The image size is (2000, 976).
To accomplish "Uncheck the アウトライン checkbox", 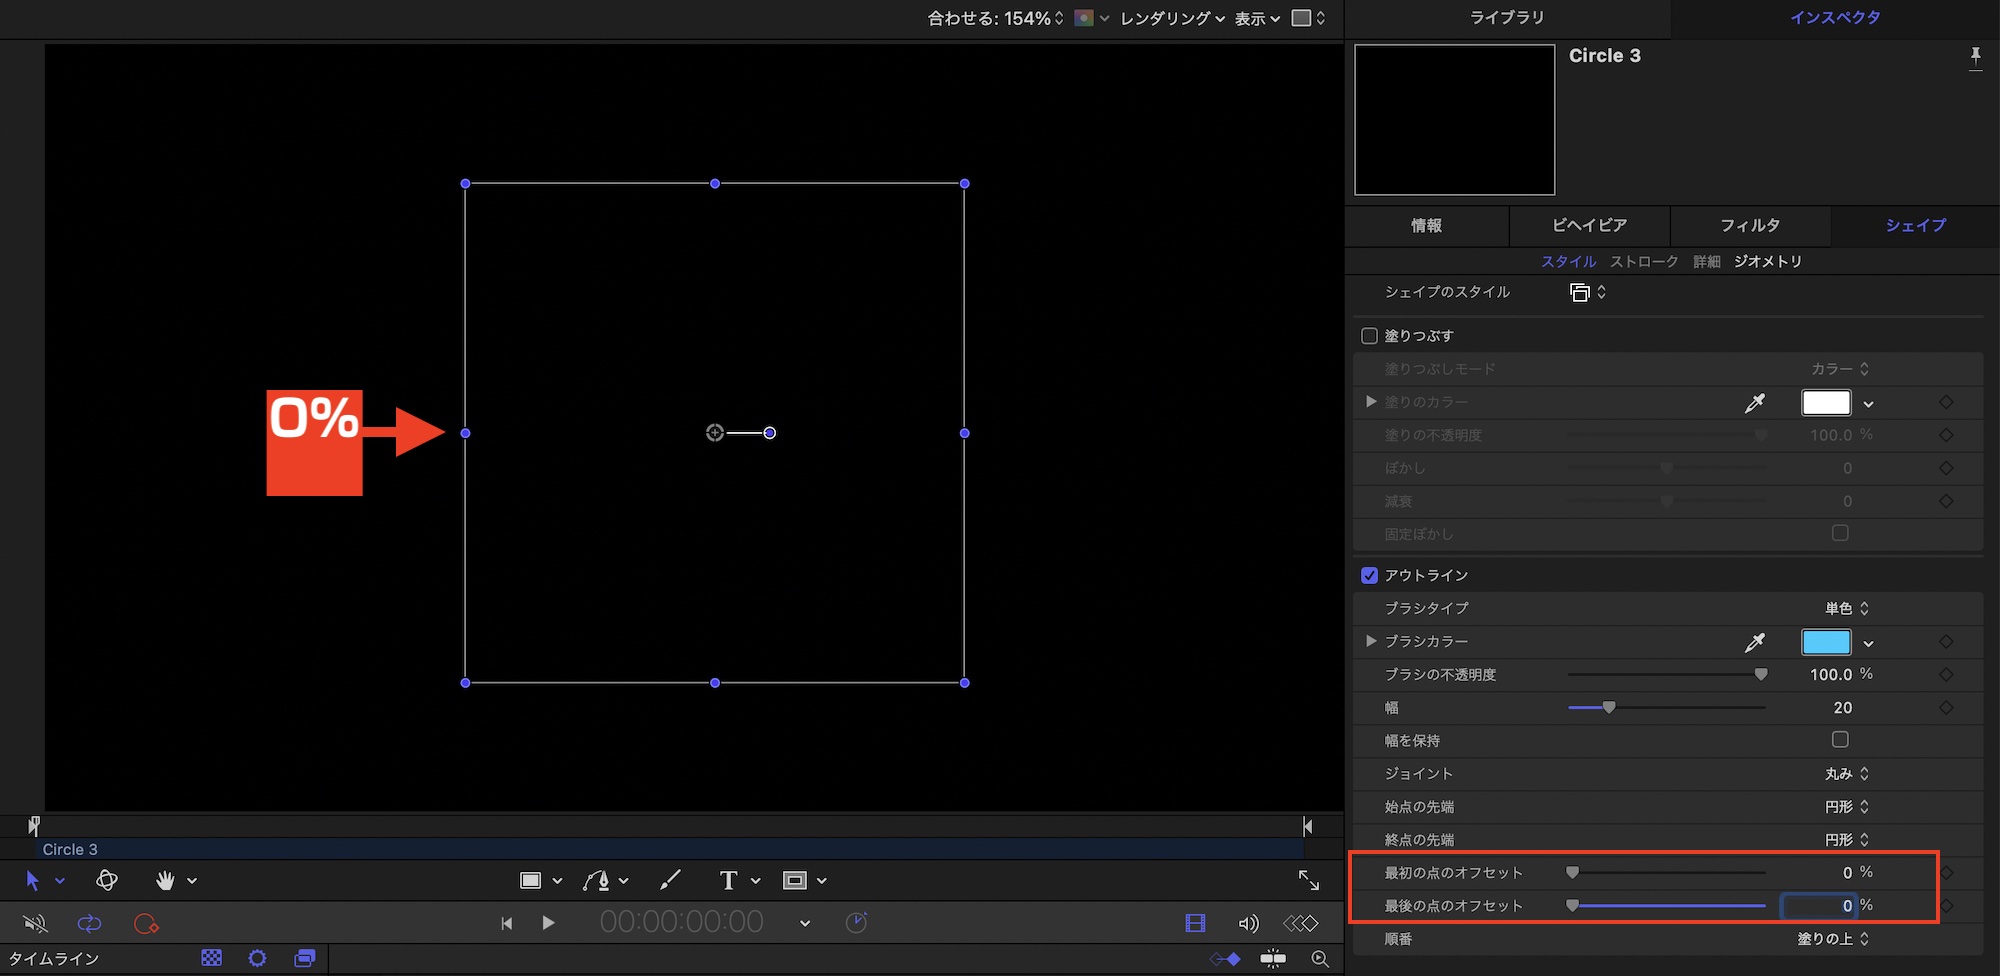I will [1370, 575].
